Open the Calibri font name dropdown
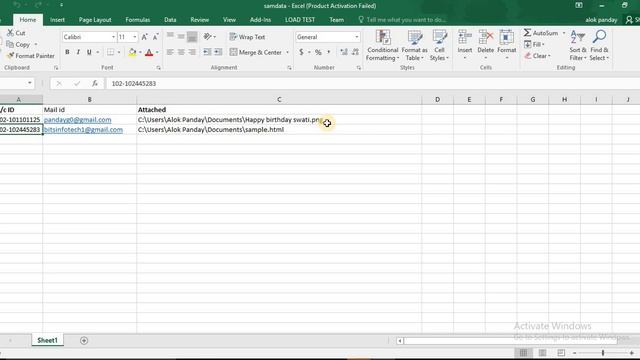 click(x=113, y=37)
